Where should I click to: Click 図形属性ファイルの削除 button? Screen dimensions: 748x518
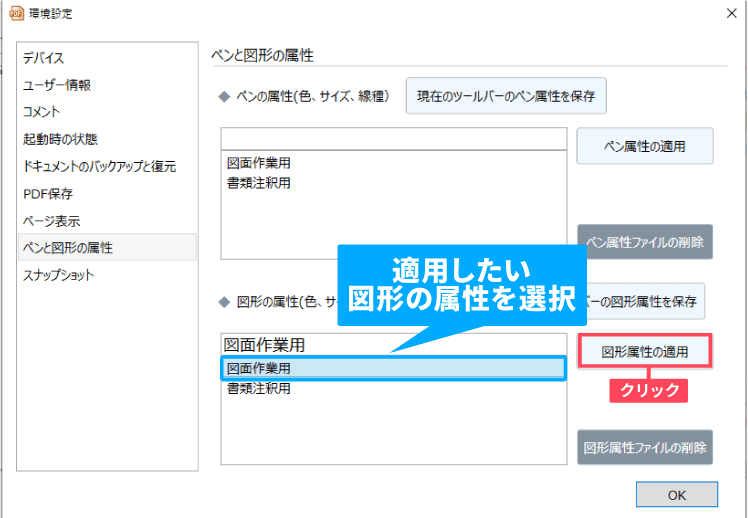click(645, 447)
